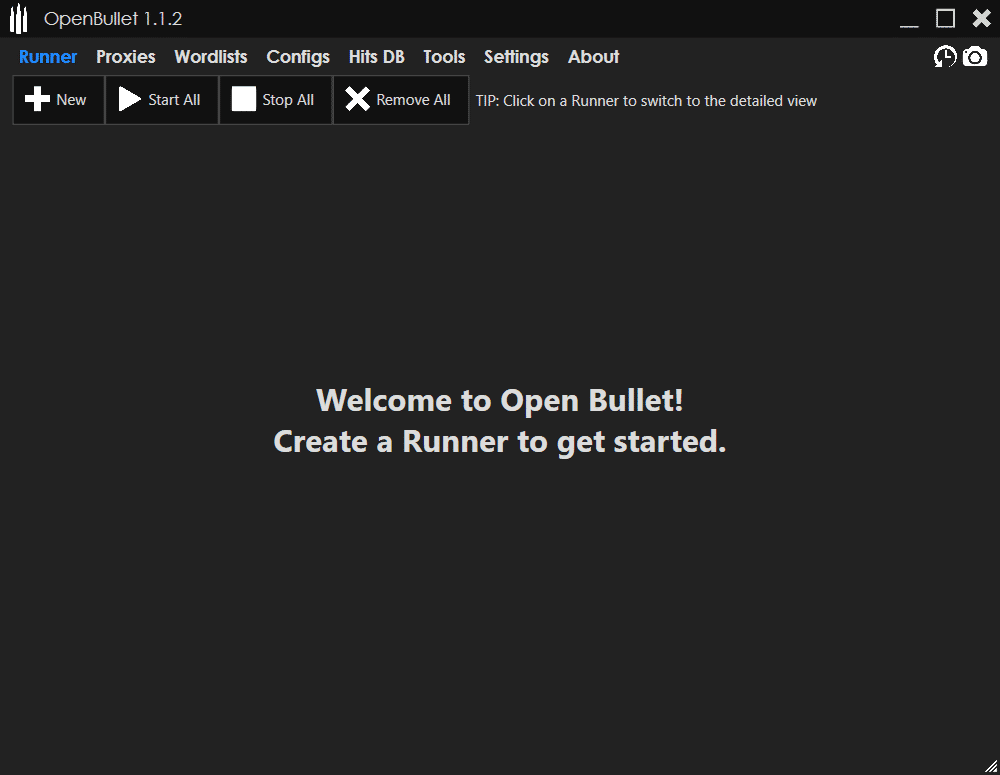Viewport: 1000px width, 775px height.
Task: Take a screenshot with the camera icon
Action: [x=974, y=57]
